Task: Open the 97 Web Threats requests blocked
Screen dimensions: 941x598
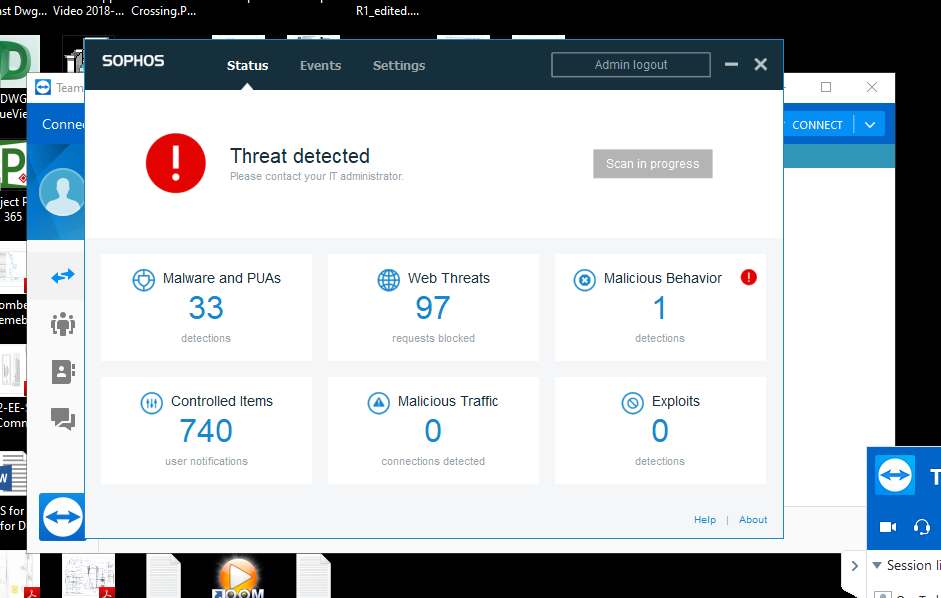Action: (x=433, y=308)
